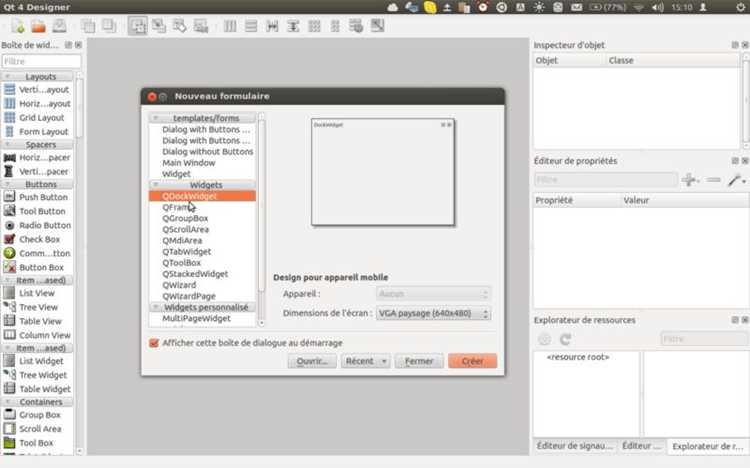
Task: Click the Tree Widget icon in widget box
Action: 9,375
